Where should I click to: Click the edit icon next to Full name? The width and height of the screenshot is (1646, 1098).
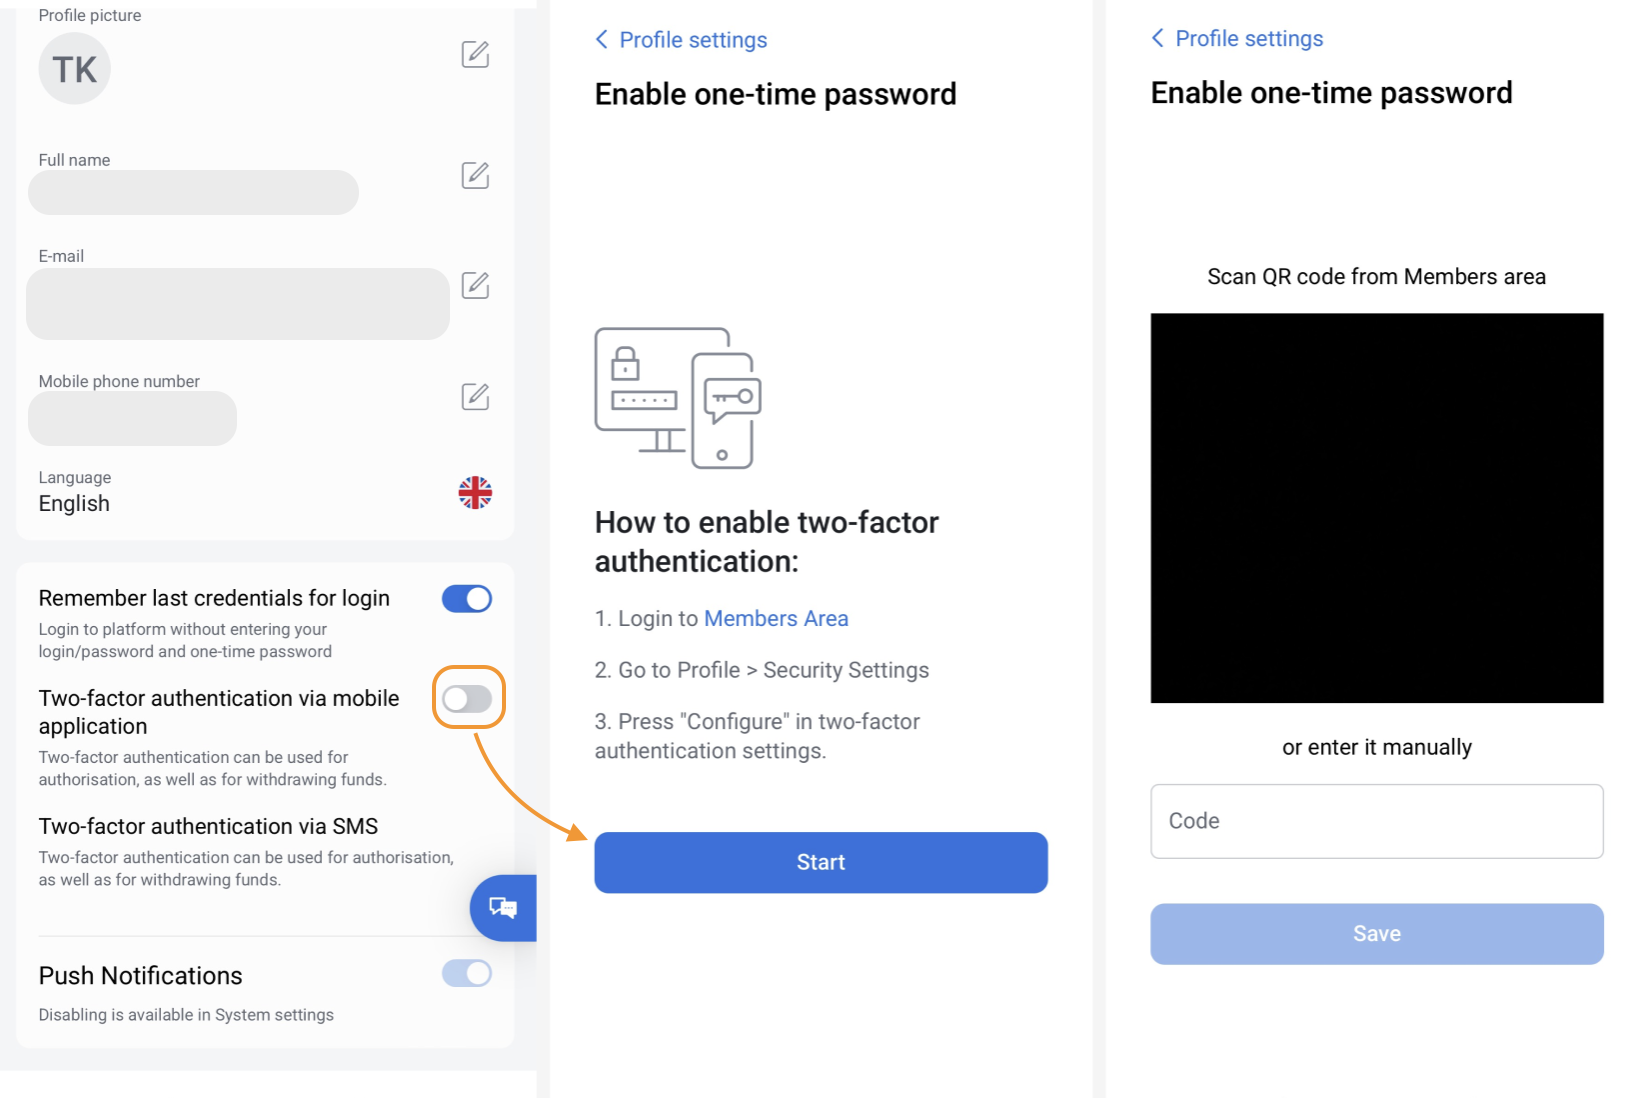[475, 175]
